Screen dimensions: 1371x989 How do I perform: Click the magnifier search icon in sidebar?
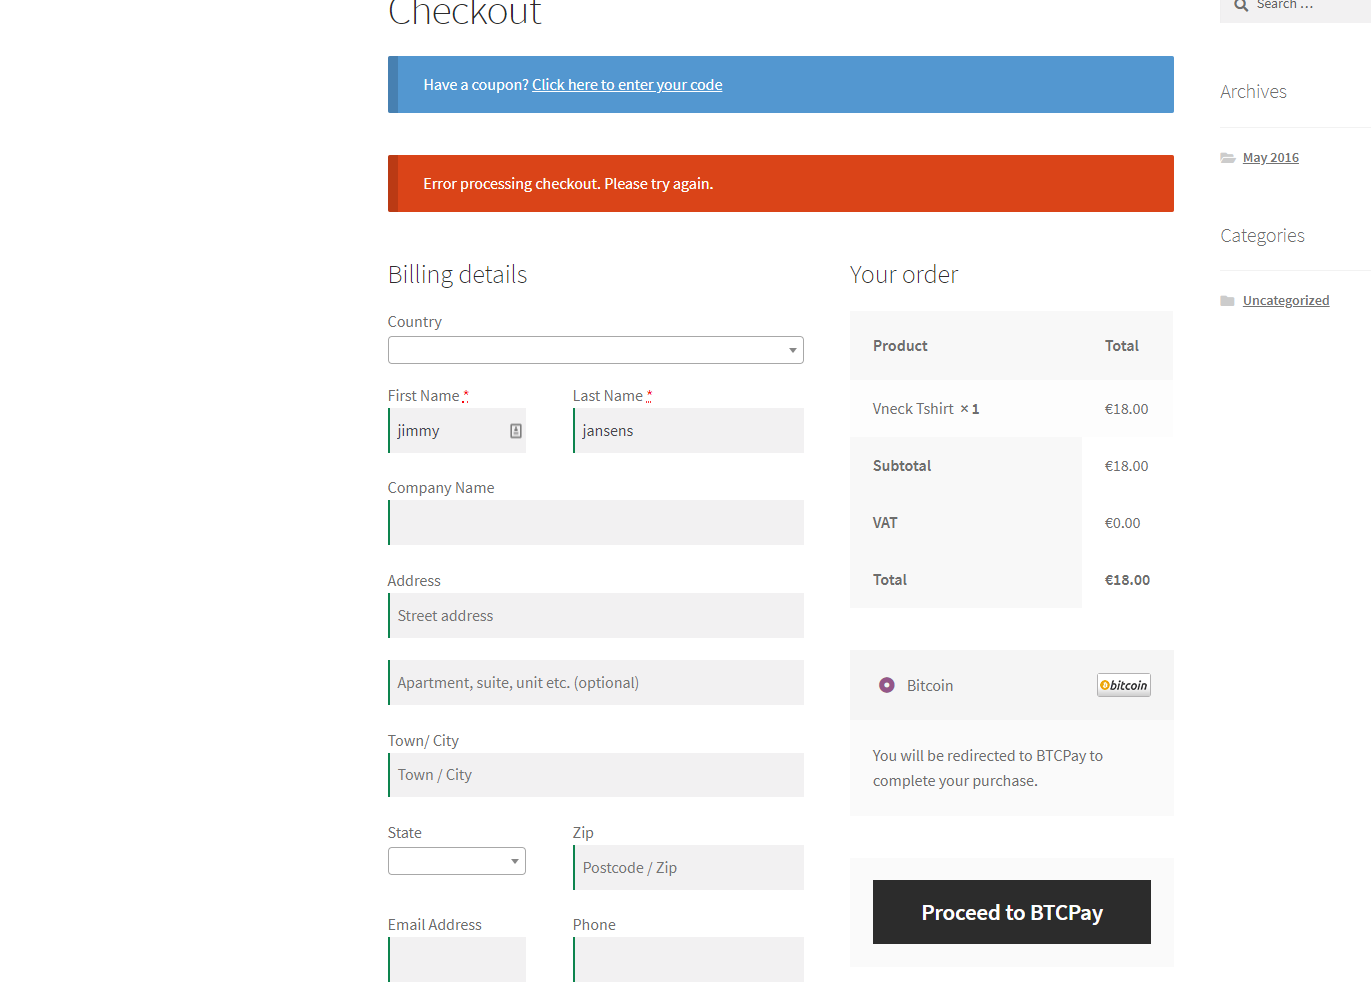(1240, 6)
